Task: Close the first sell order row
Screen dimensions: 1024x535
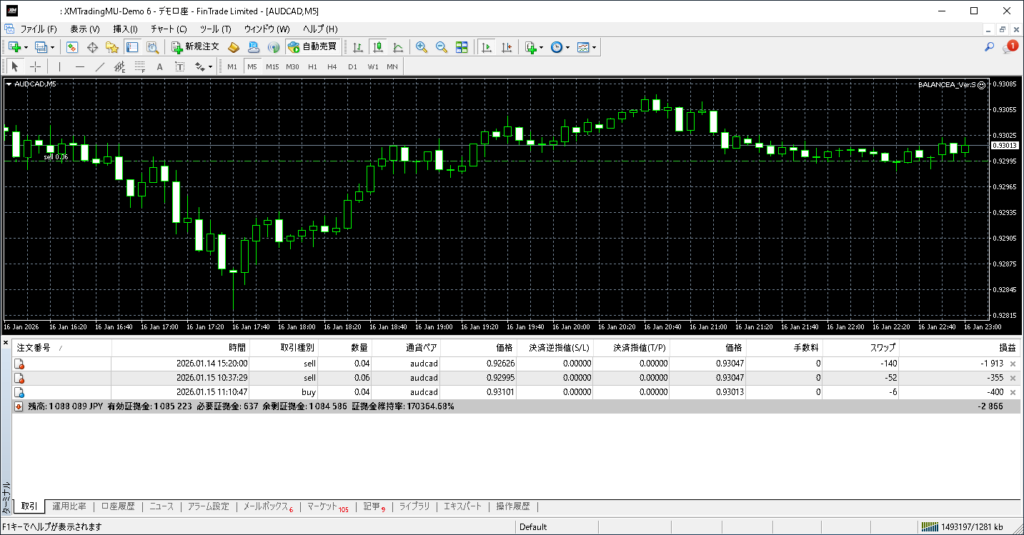Action: pyautogui.click(x=1012, y=364)
